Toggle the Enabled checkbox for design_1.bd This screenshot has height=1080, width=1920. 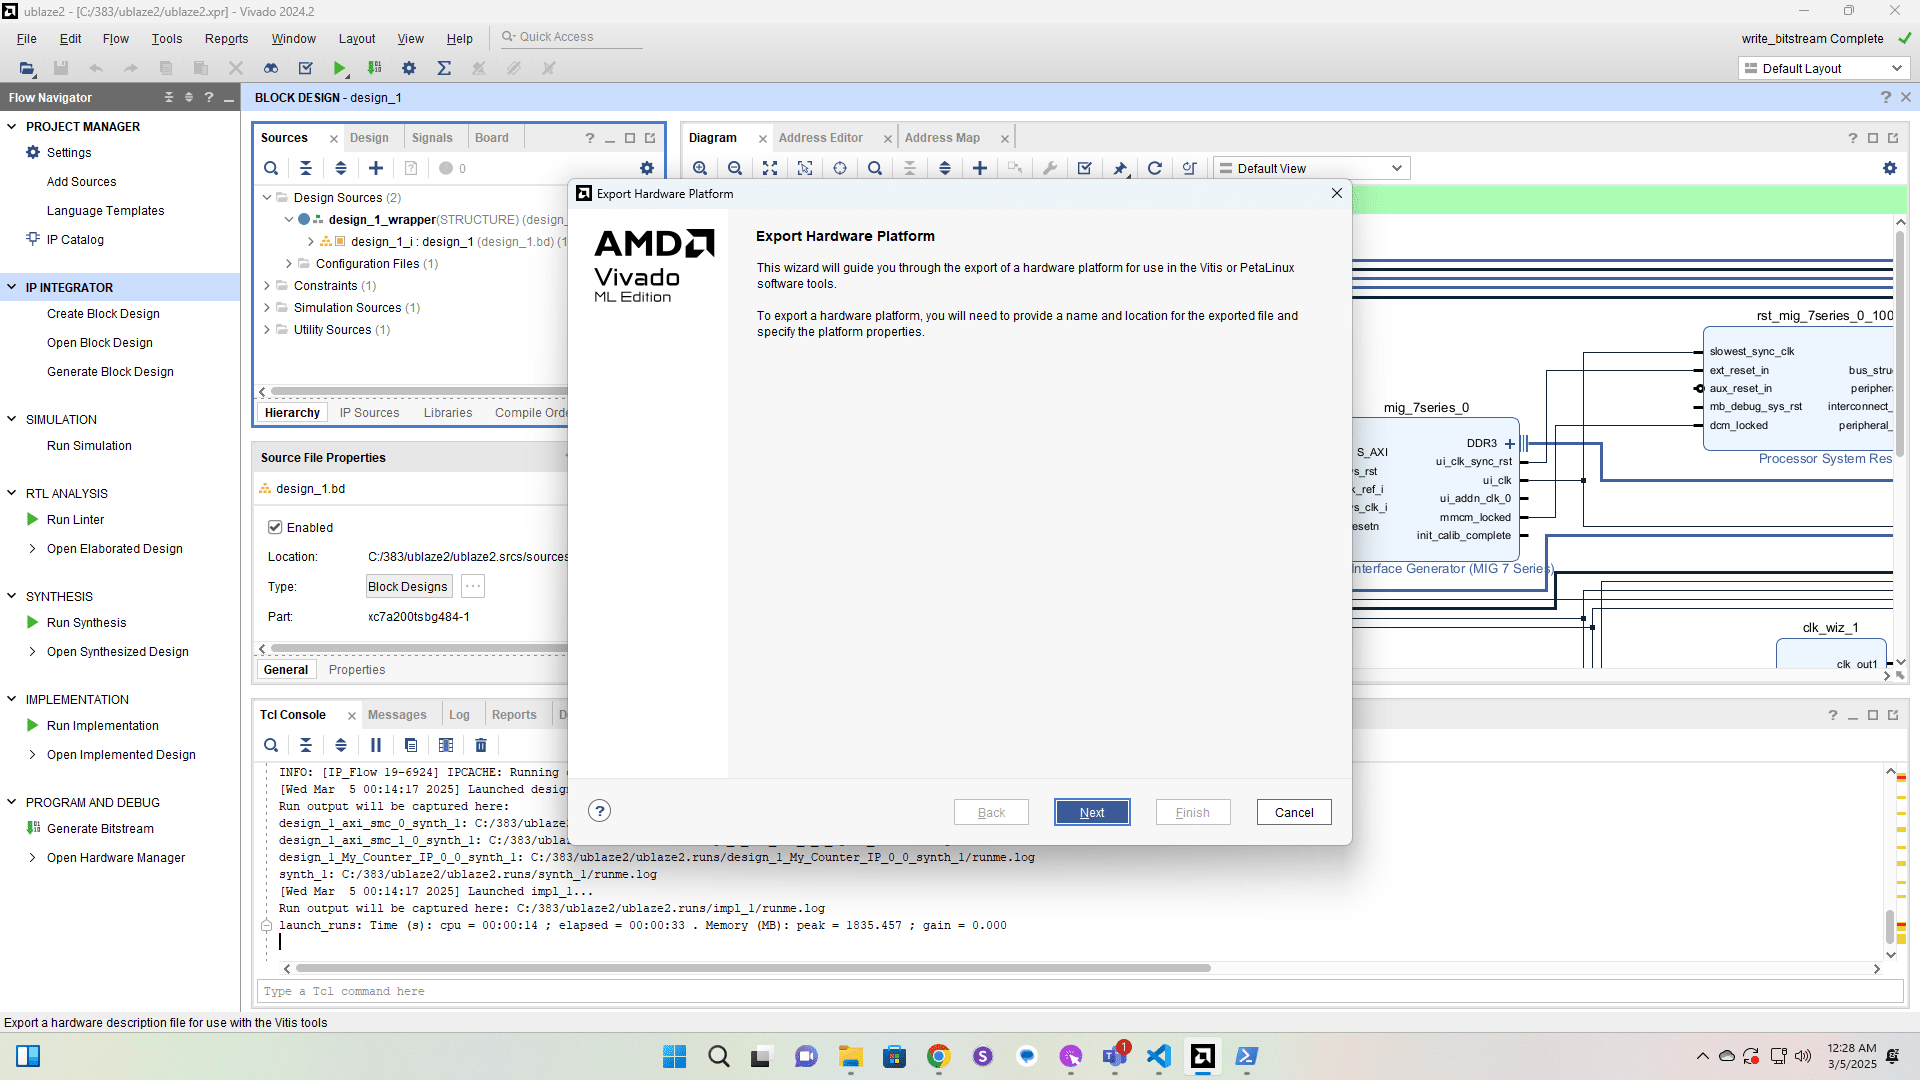(x=275, y=527)
